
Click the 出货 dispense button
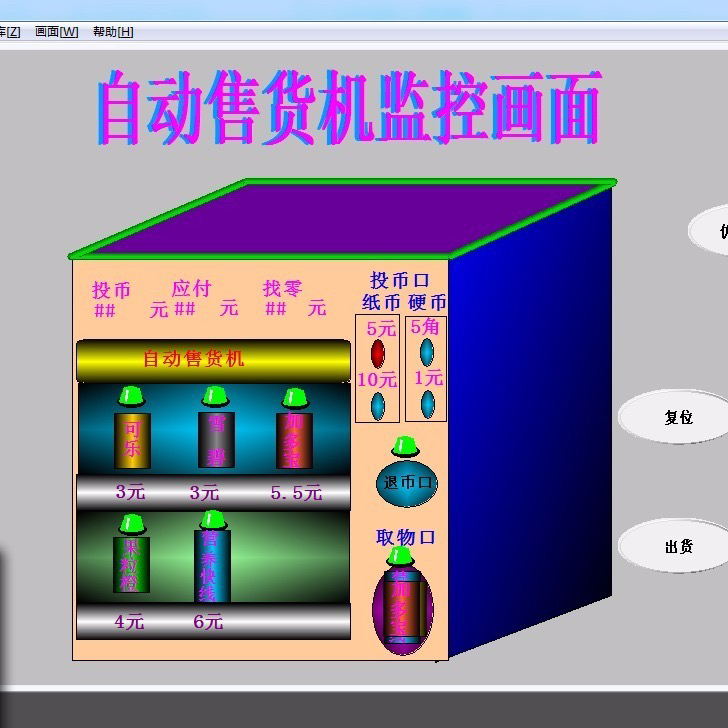point(677,546)
